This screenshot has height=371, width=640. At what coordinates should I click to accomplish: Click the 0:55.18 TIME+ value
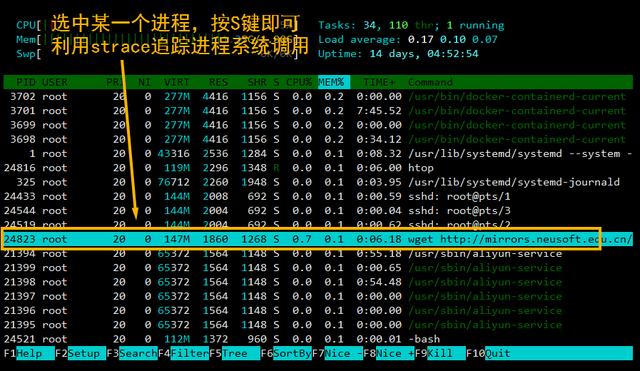click(379, 254)
